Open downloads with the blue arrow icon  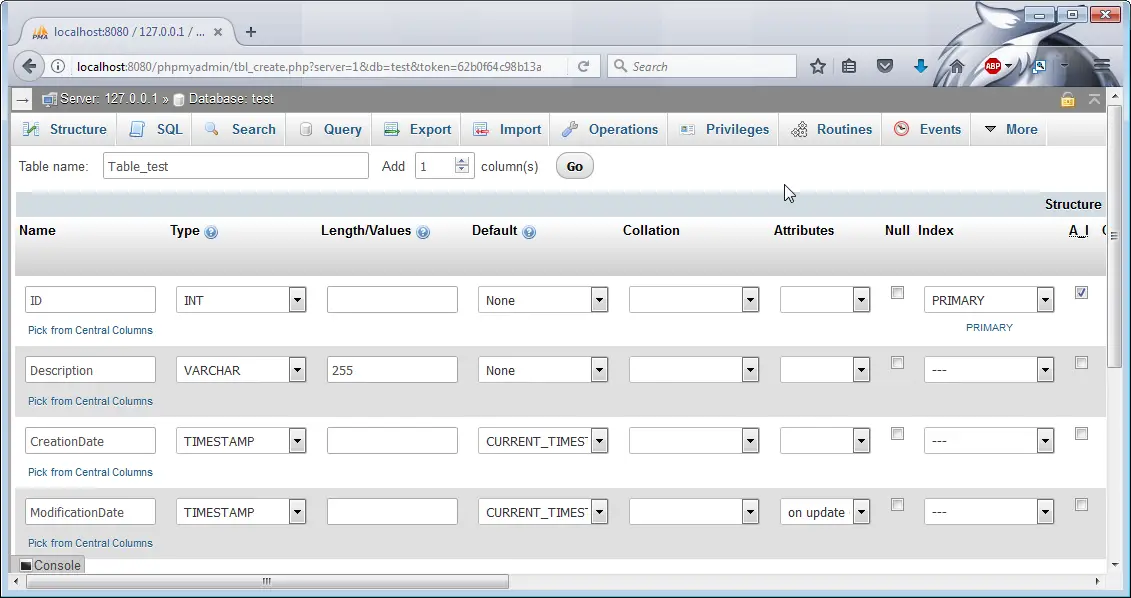coord(920,66)
